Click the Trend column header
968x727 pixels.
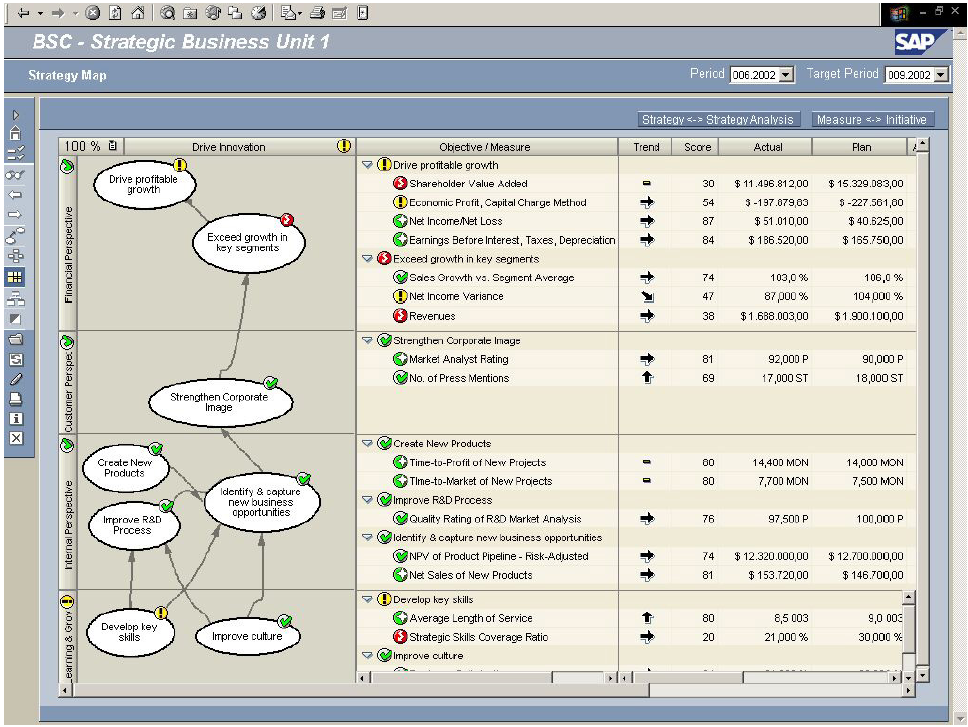click(x=646, y=147)
